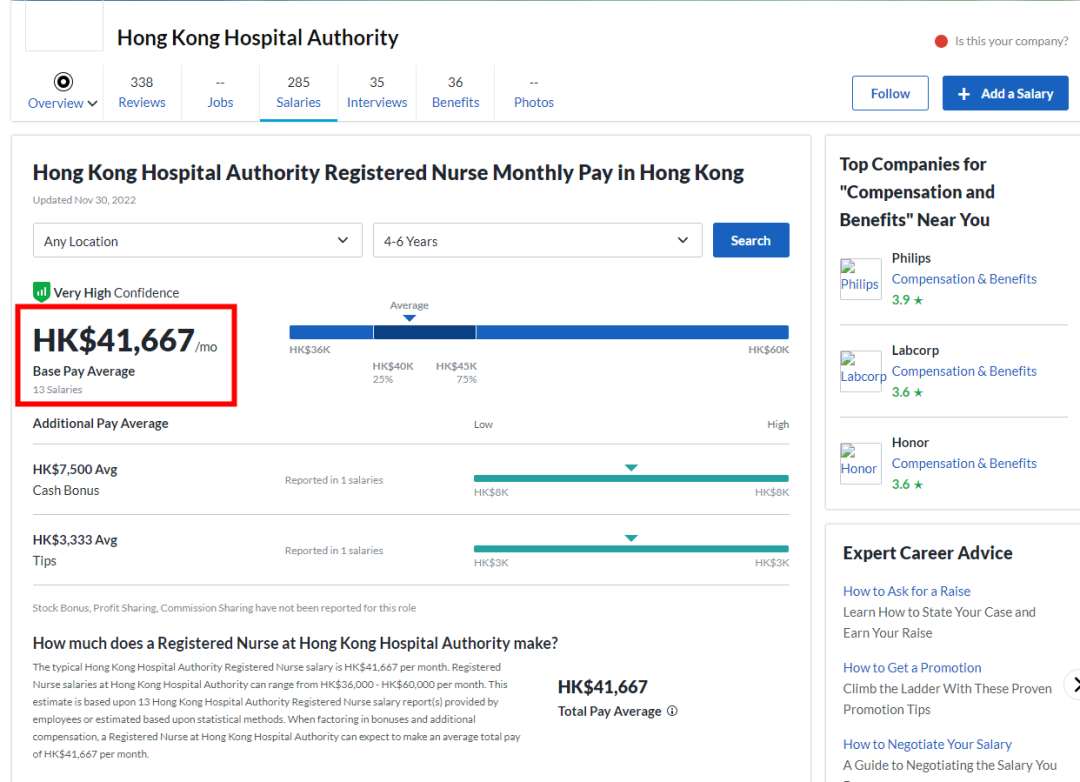Click the Philips company logo

tap(860, 279)
